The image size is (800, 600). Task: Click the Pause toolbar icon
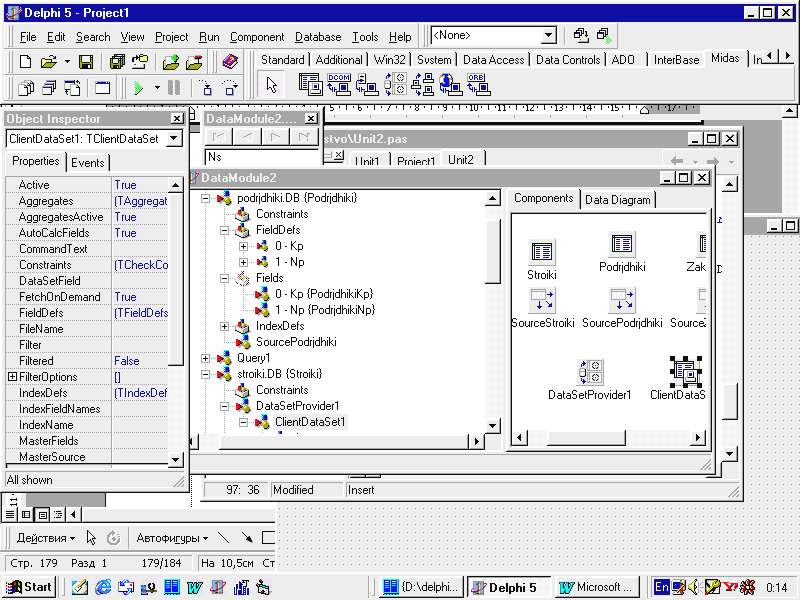[174, 88]
